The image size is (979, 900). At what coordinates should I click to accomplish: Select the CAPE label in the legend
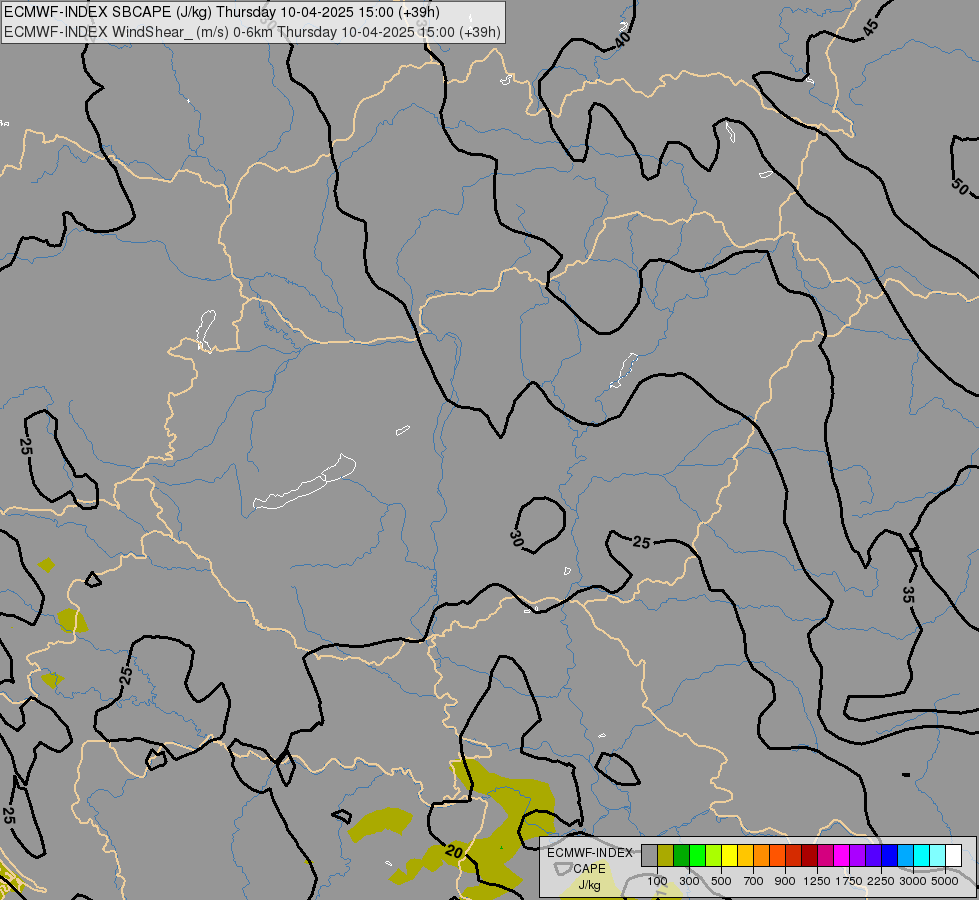[589, 869]
